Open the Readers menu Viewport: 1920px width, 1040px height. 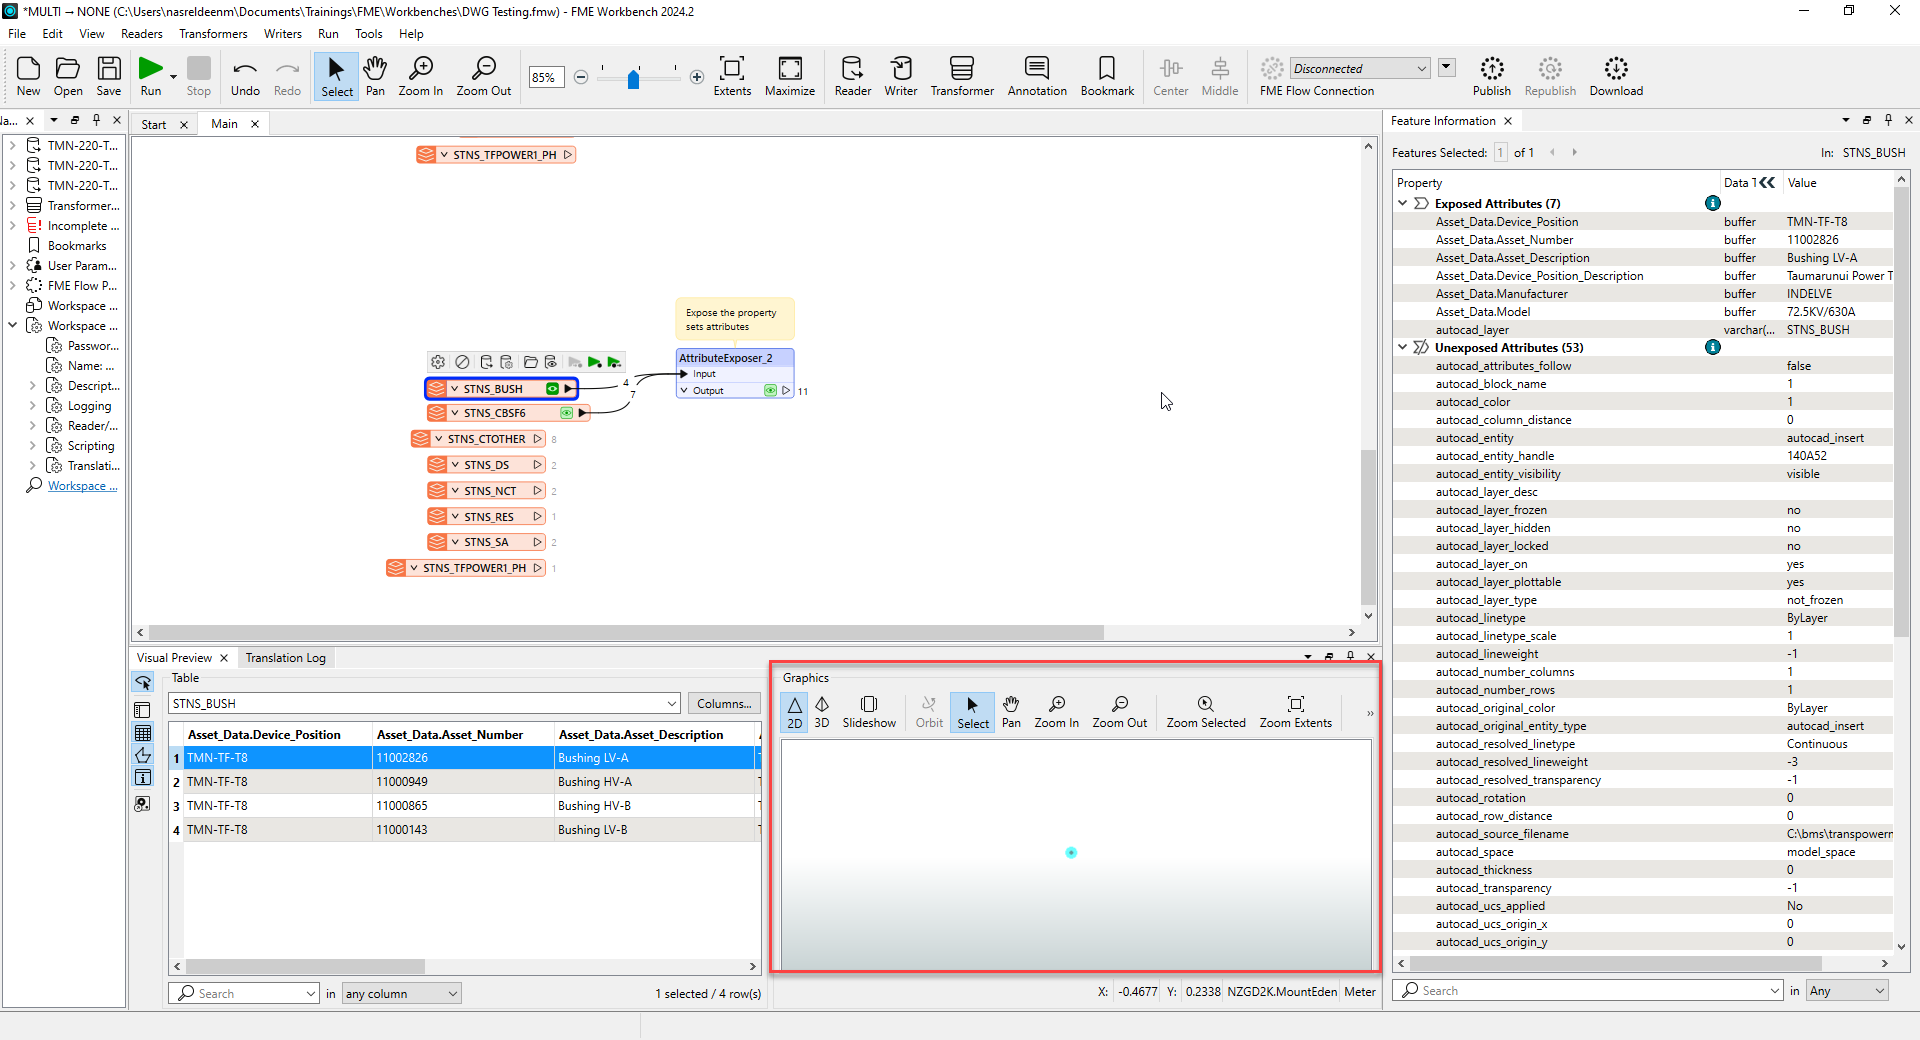click(142, 34)
